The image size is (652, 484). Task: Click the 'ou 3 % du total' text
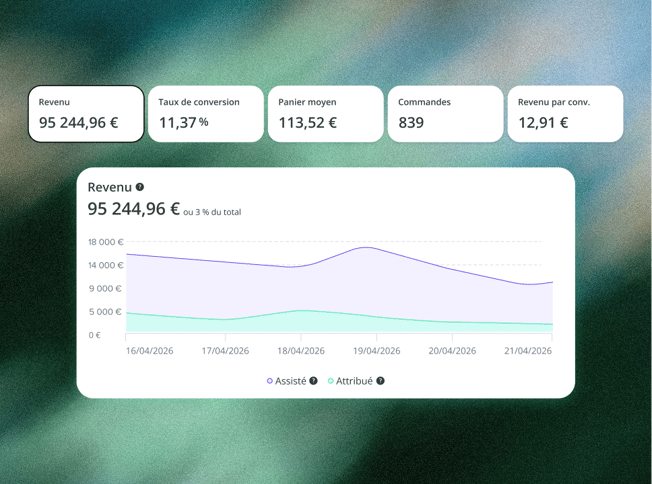point(212,212)
